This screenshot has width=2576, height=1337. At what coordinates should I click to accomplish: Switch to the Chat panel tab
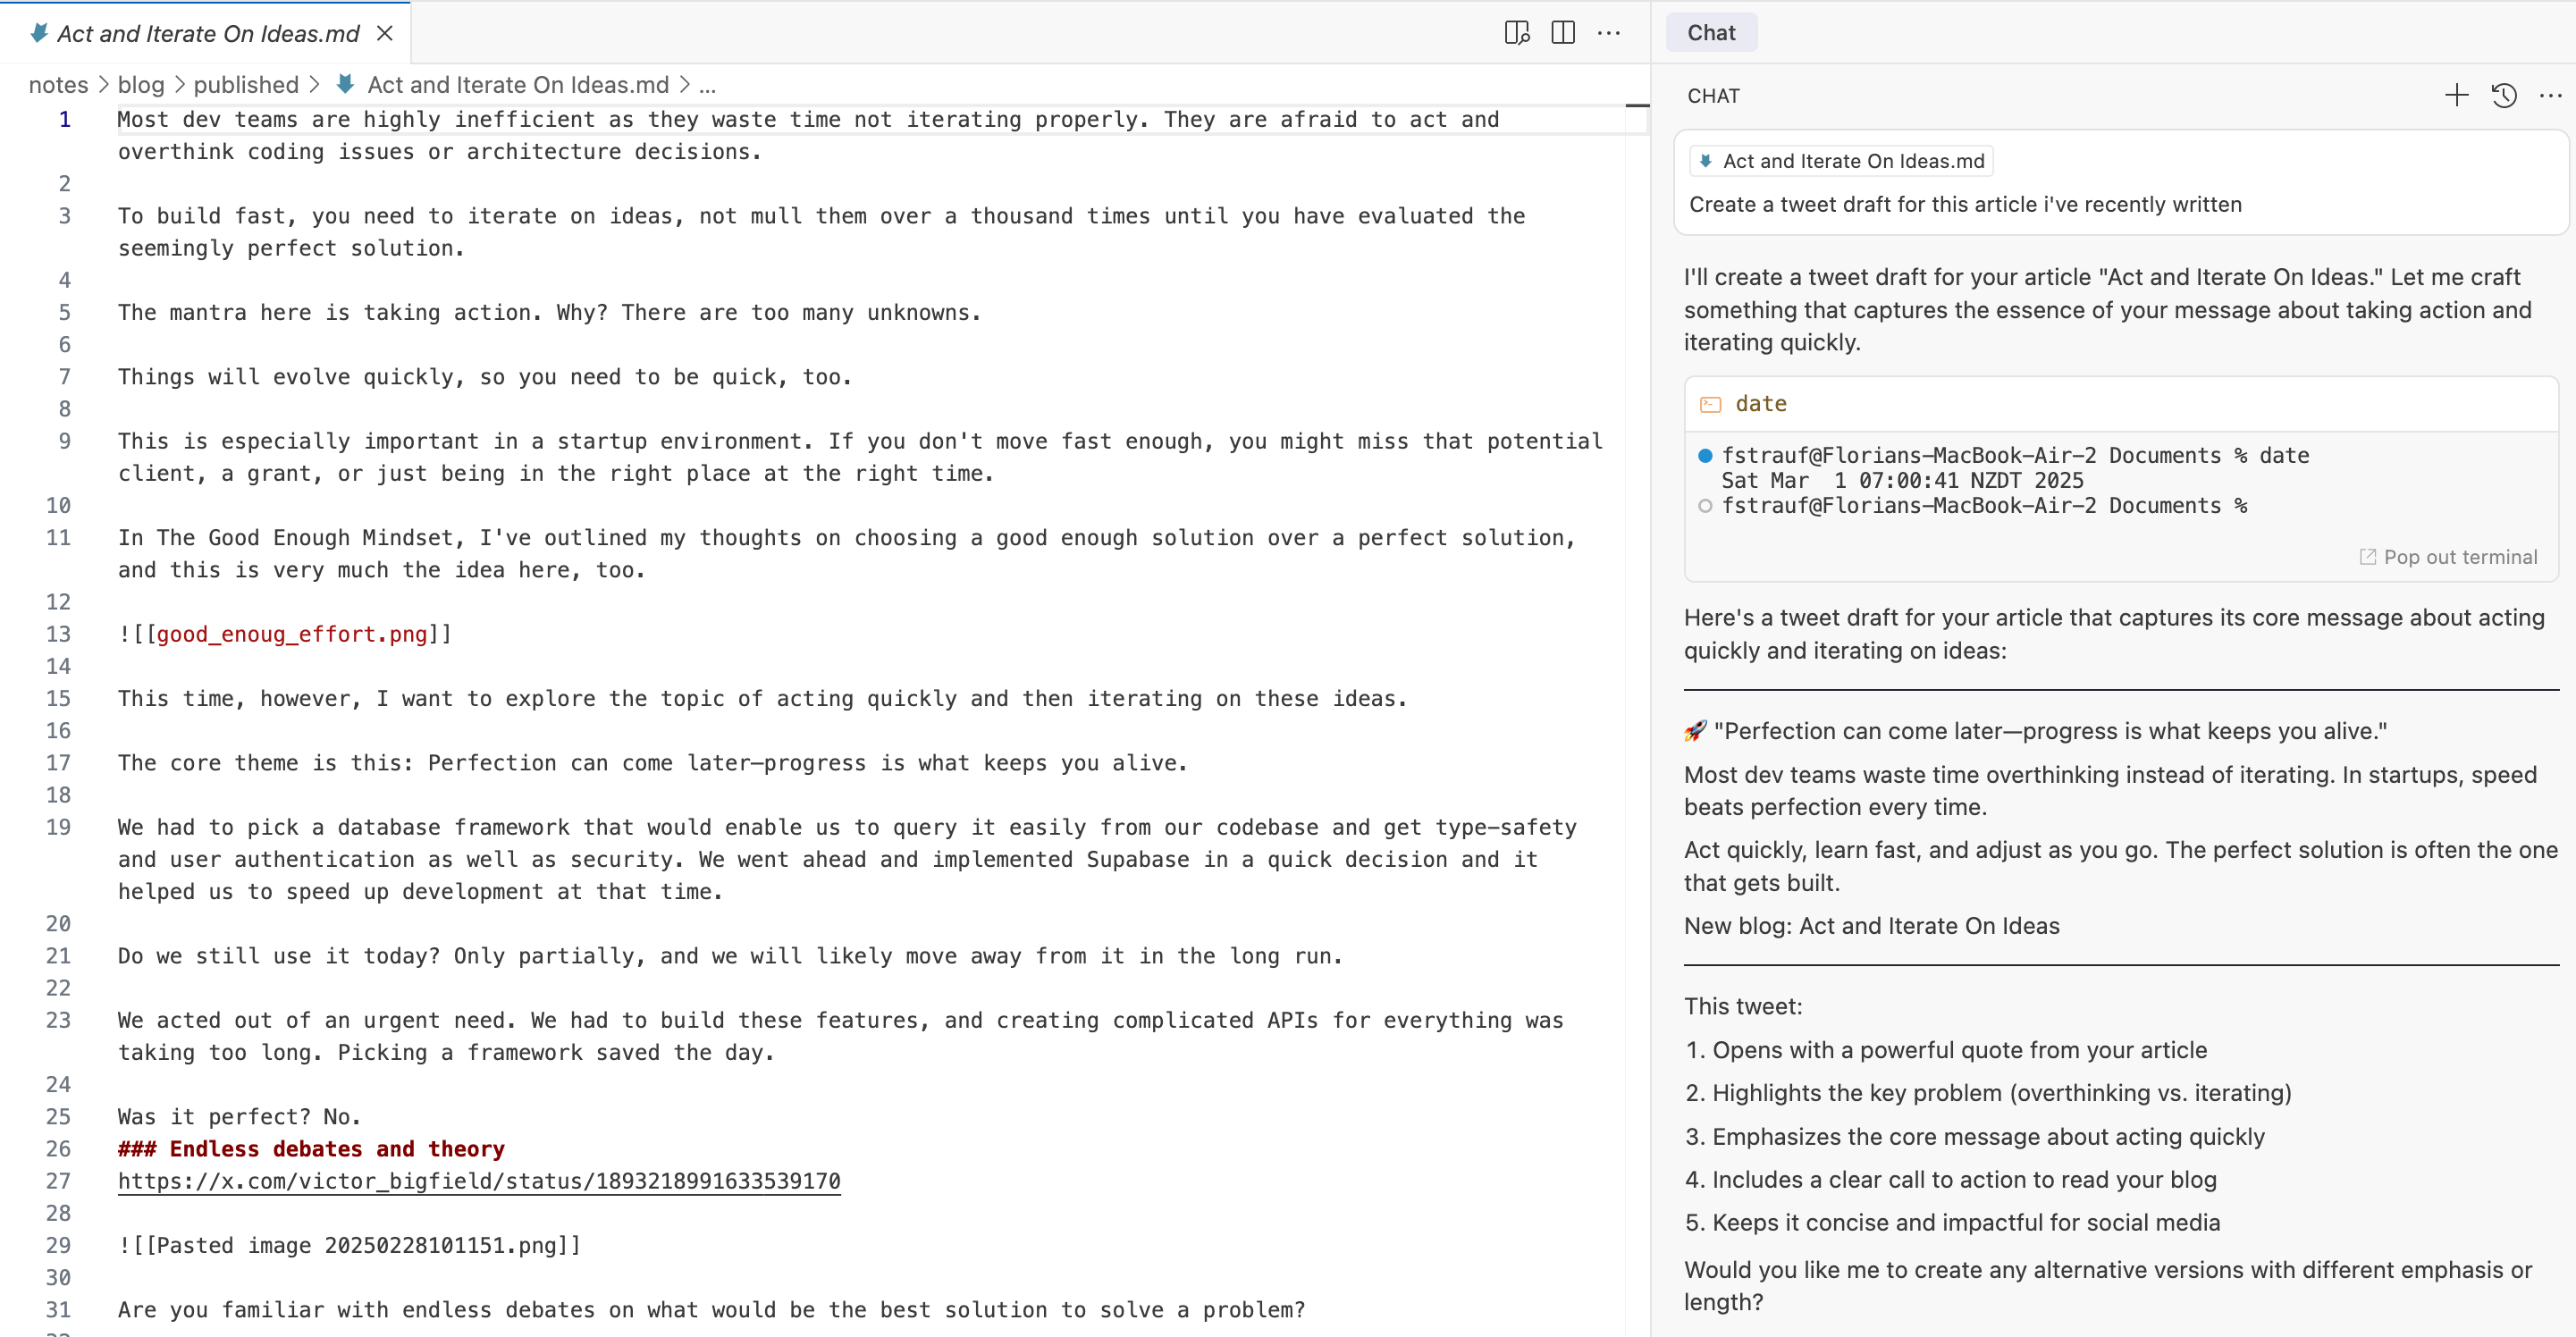1711,33
